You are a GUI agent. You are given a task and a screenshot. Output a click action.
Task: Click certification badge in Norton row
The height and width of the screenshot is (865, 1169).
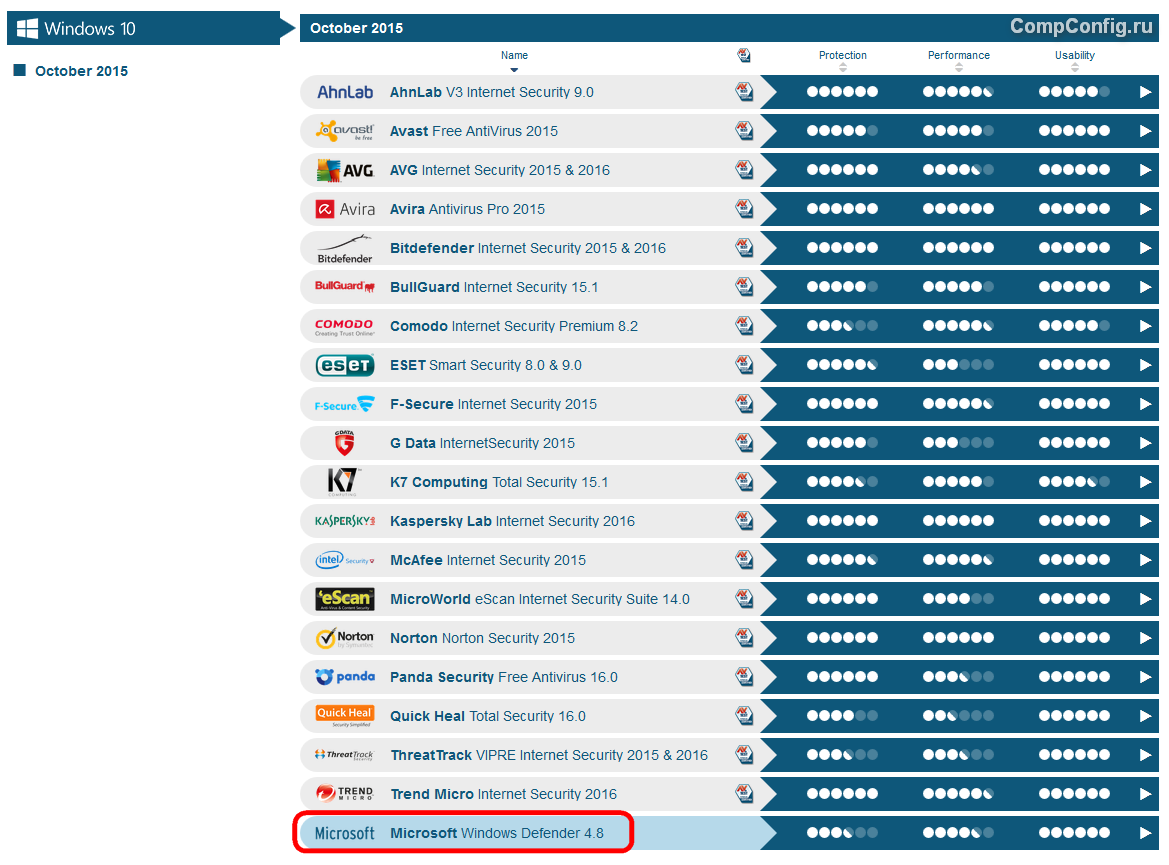(x=744, y=638)
